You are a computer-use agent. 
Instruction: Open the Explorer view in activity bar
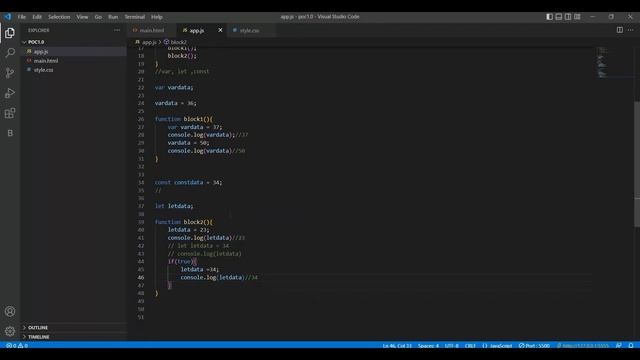tap(10, 33)
